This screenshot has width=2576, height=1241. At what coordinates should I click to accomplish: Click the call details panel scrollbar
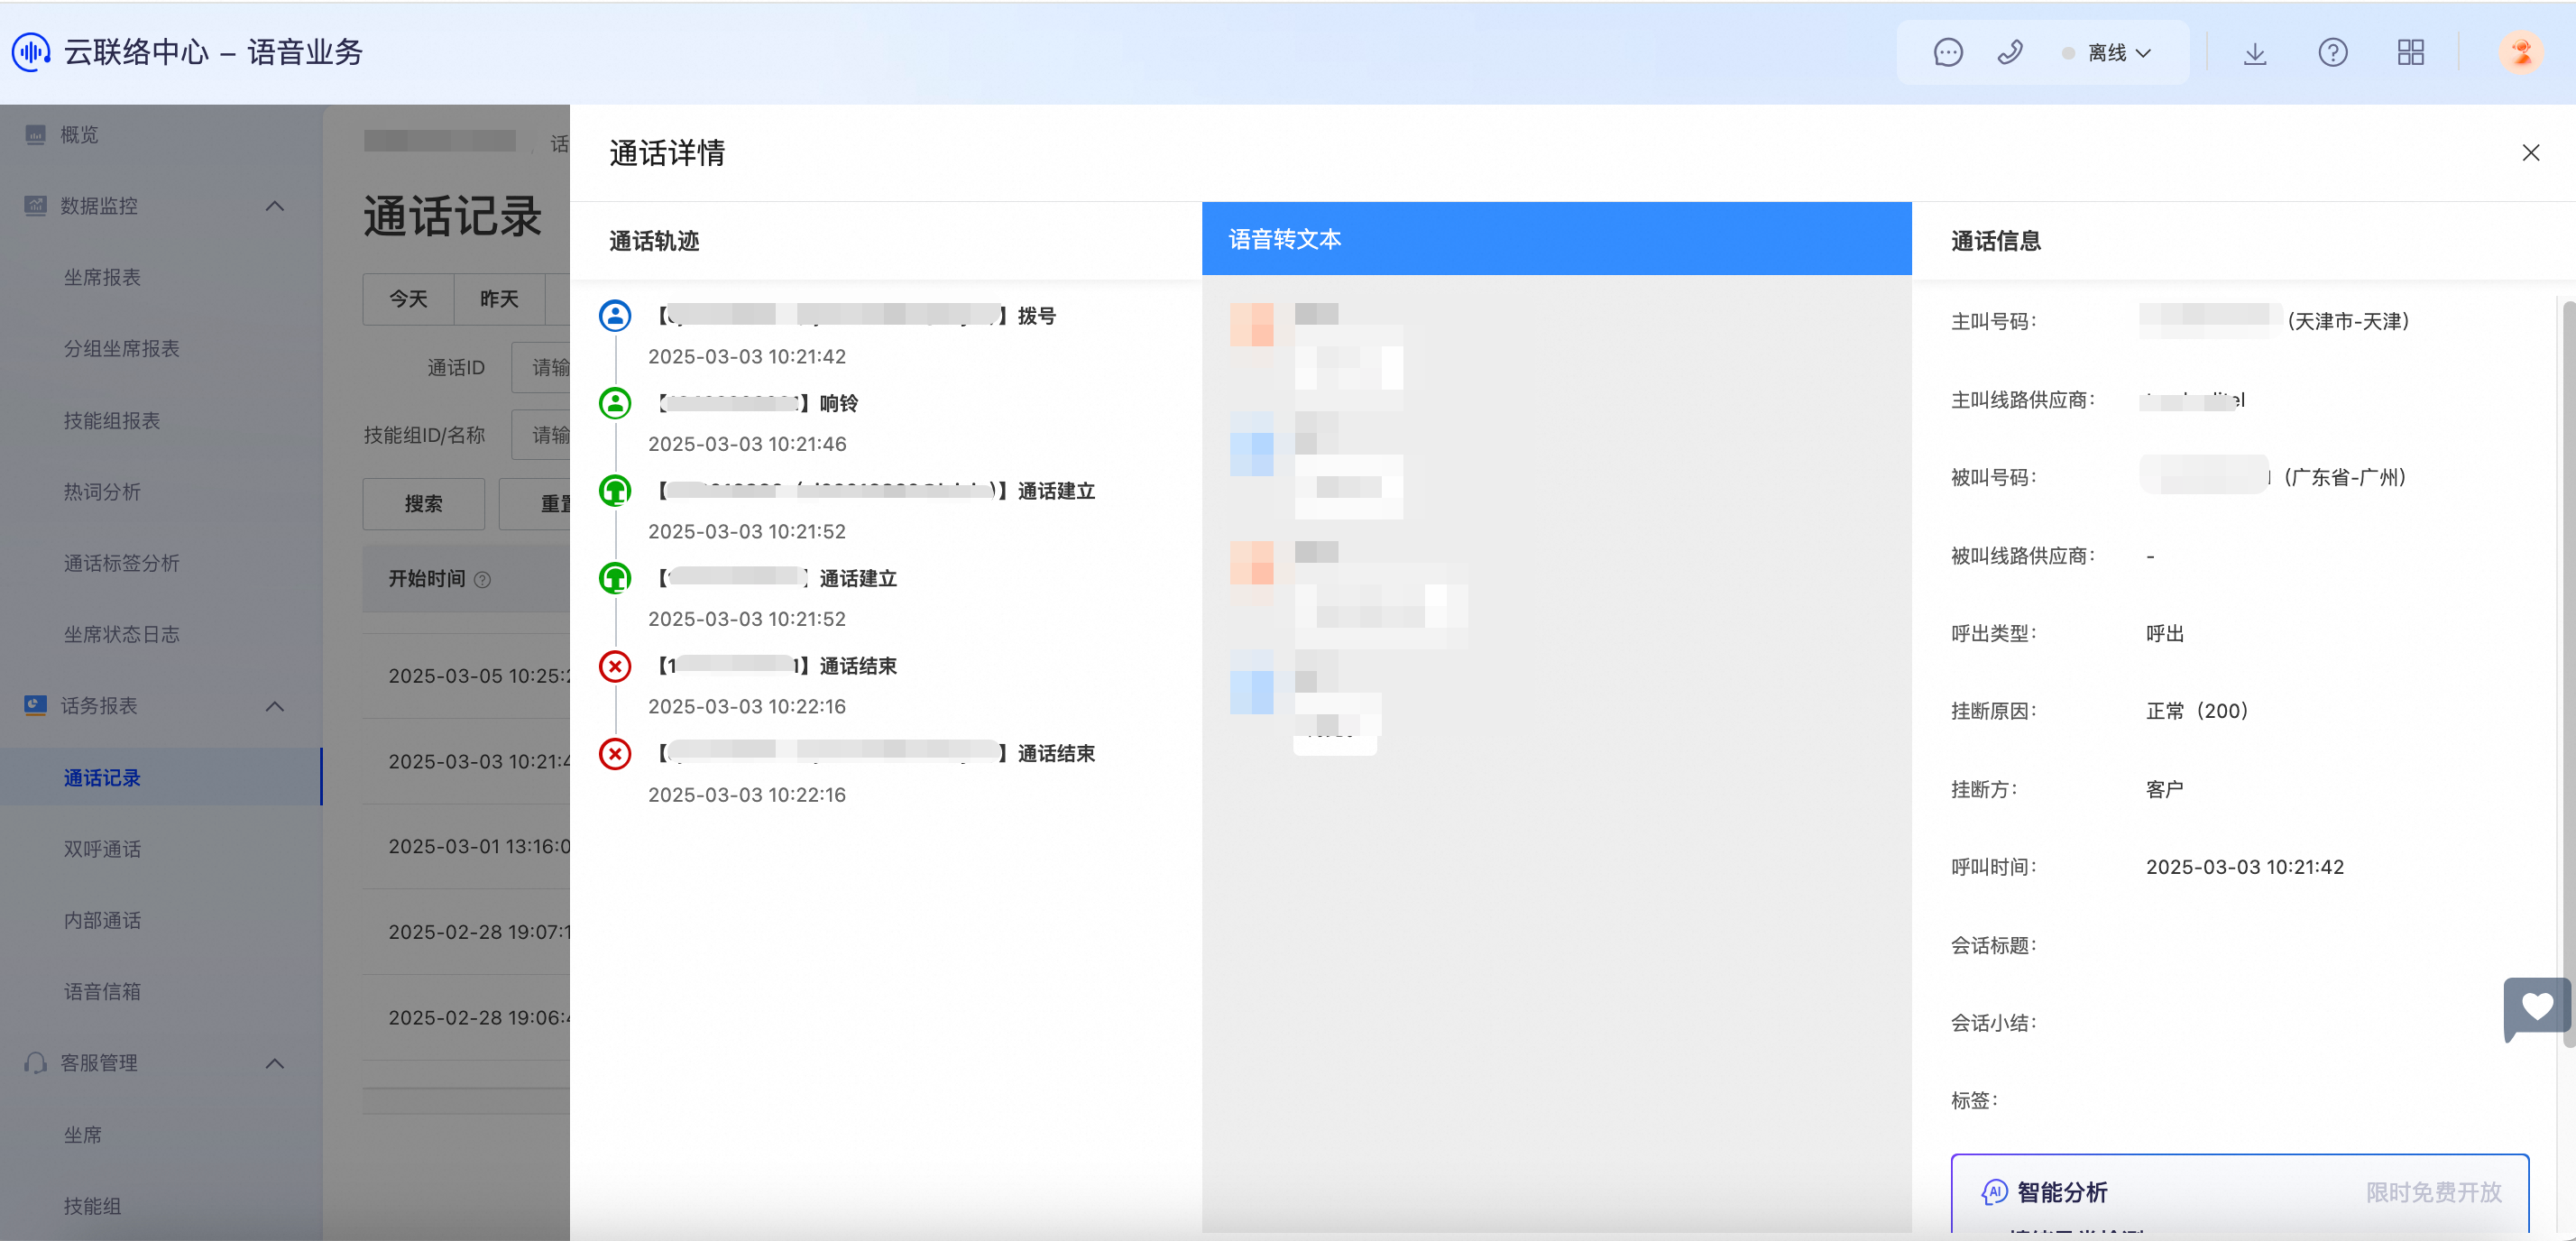click(2568, 675)
